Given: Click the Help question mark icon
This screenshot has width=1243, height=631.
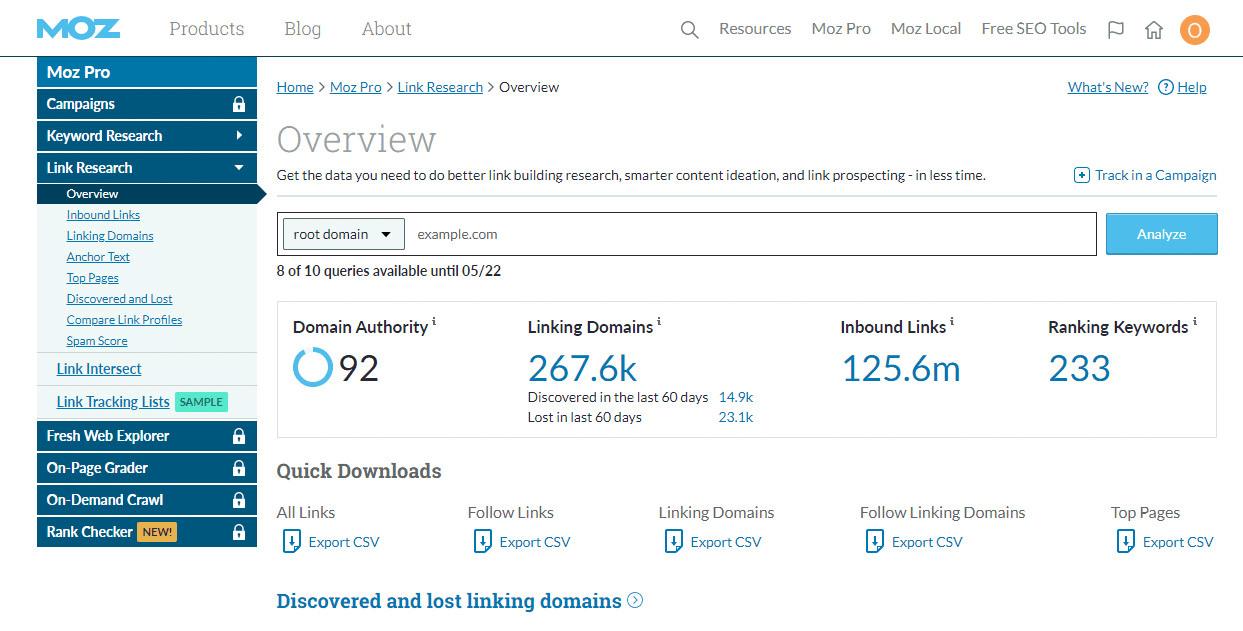Looking at the screenshot, I should coord(1164,87).
